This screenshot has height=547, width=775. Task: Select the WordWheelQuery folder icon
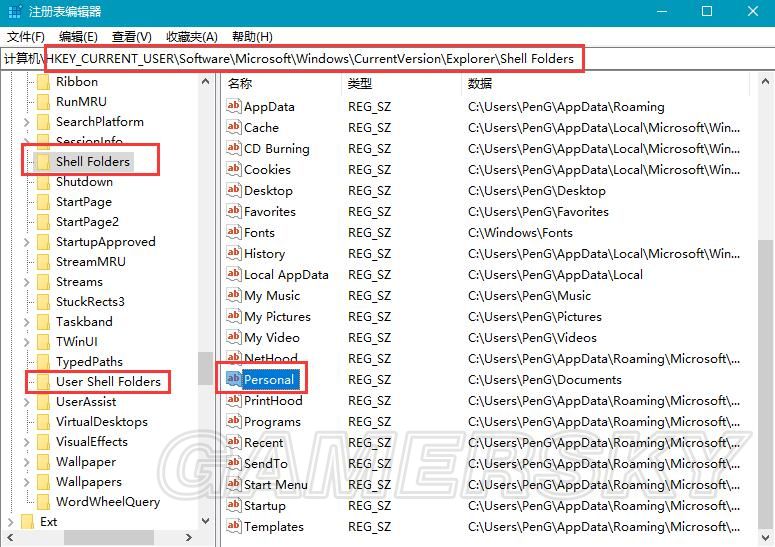click(x=43, y=502)
